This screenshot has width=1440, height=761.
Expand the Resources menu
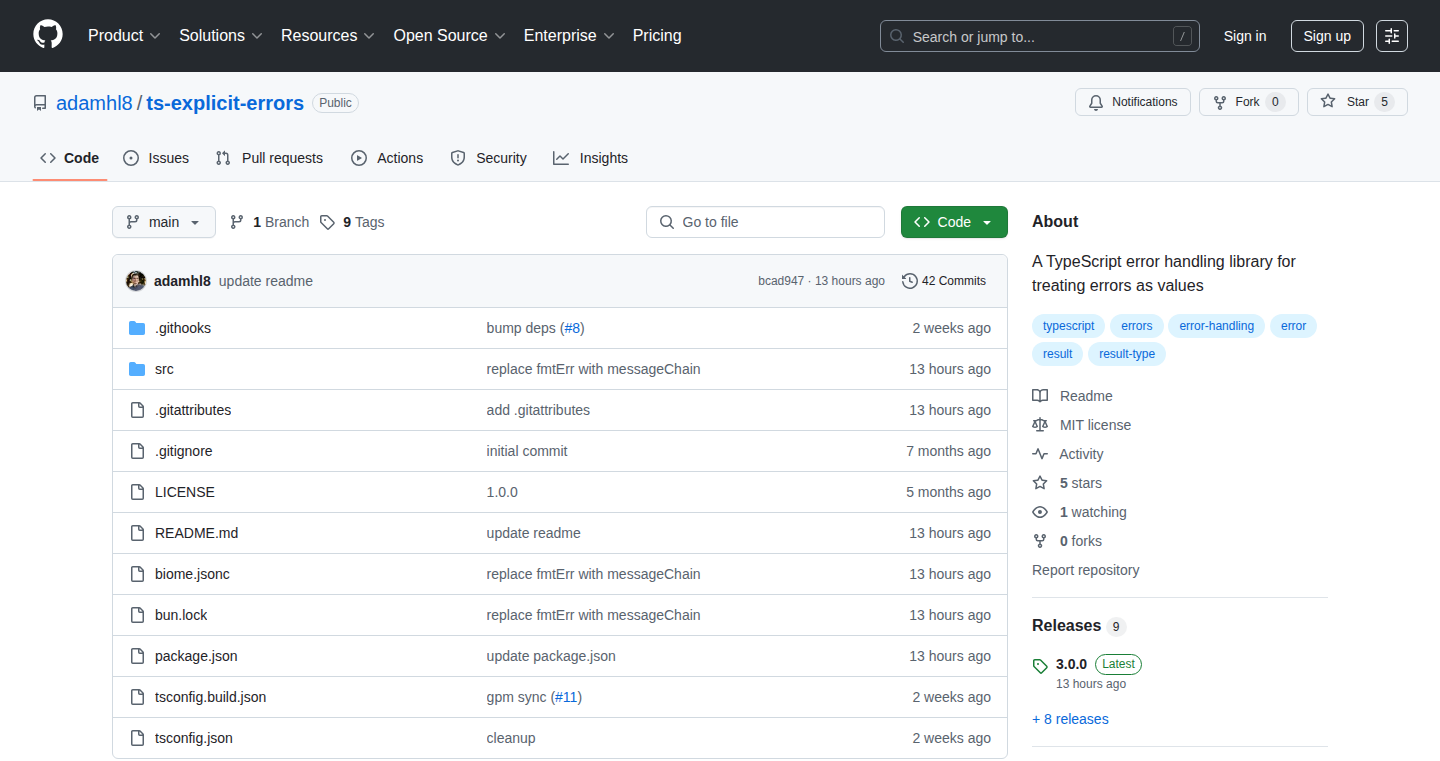pos(328,36)
